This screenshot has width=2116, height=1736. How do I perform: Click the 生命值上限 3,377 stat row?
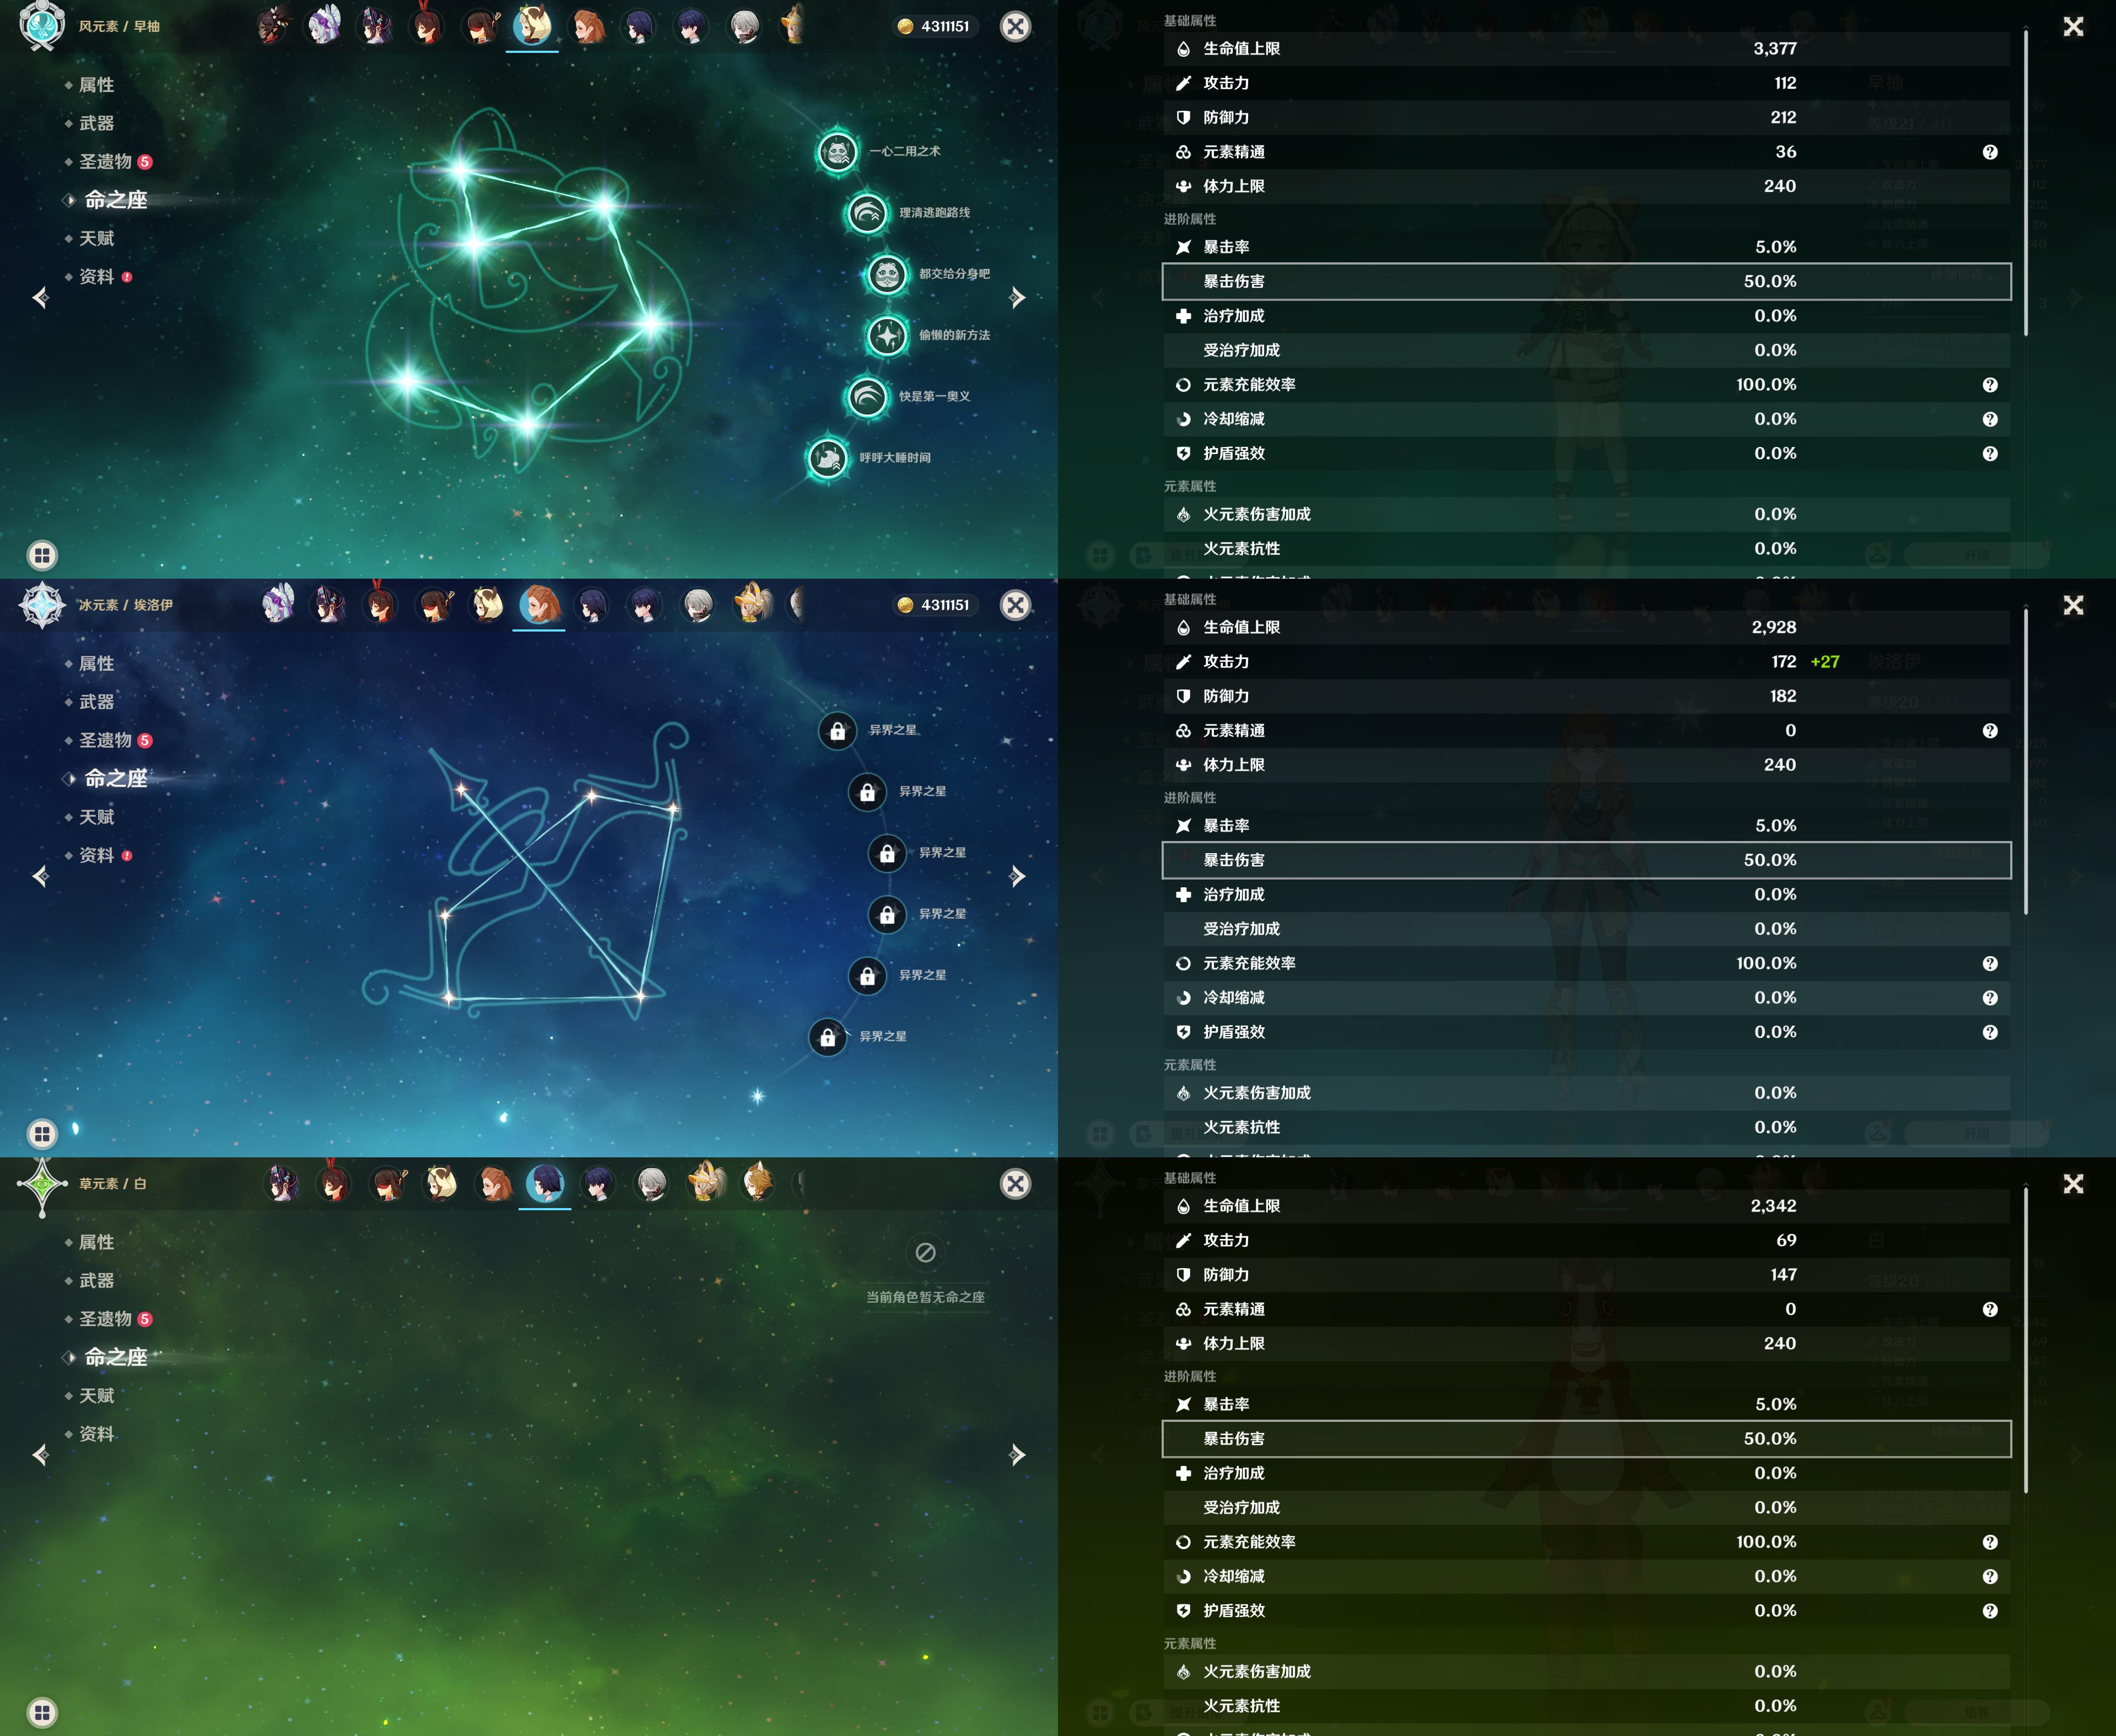1586,49
